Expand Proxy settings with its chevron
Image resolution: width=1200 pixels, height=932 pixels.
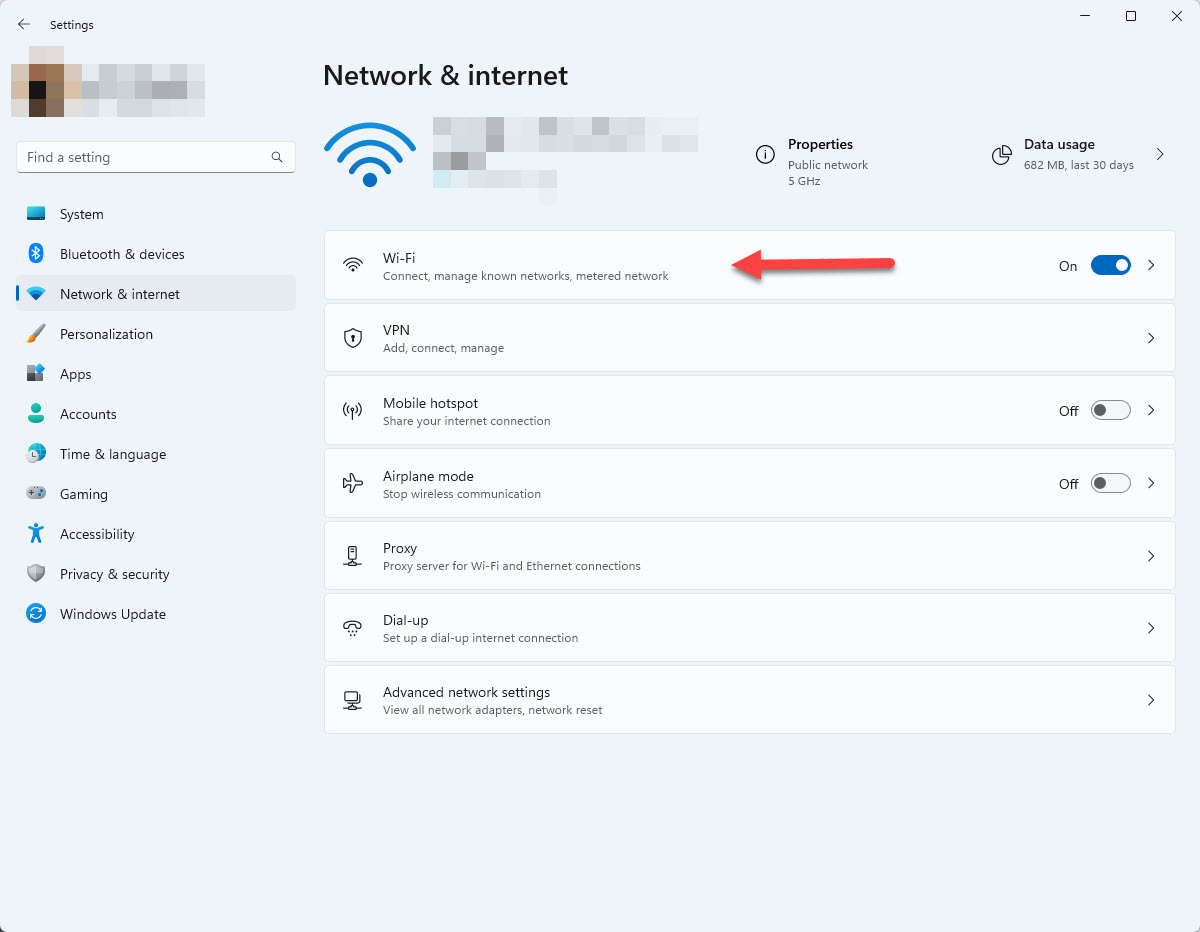coord(1151,556)
